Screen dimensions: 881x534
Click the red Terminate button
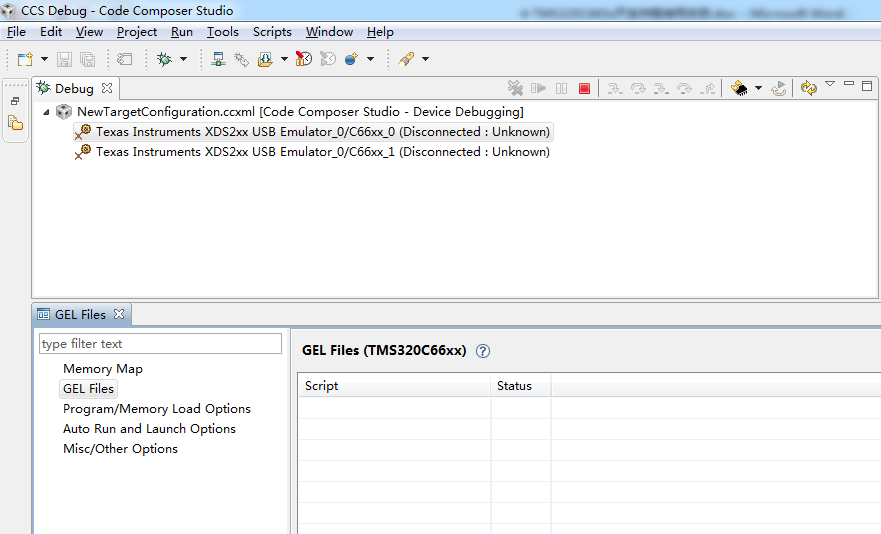pos(584,88)
